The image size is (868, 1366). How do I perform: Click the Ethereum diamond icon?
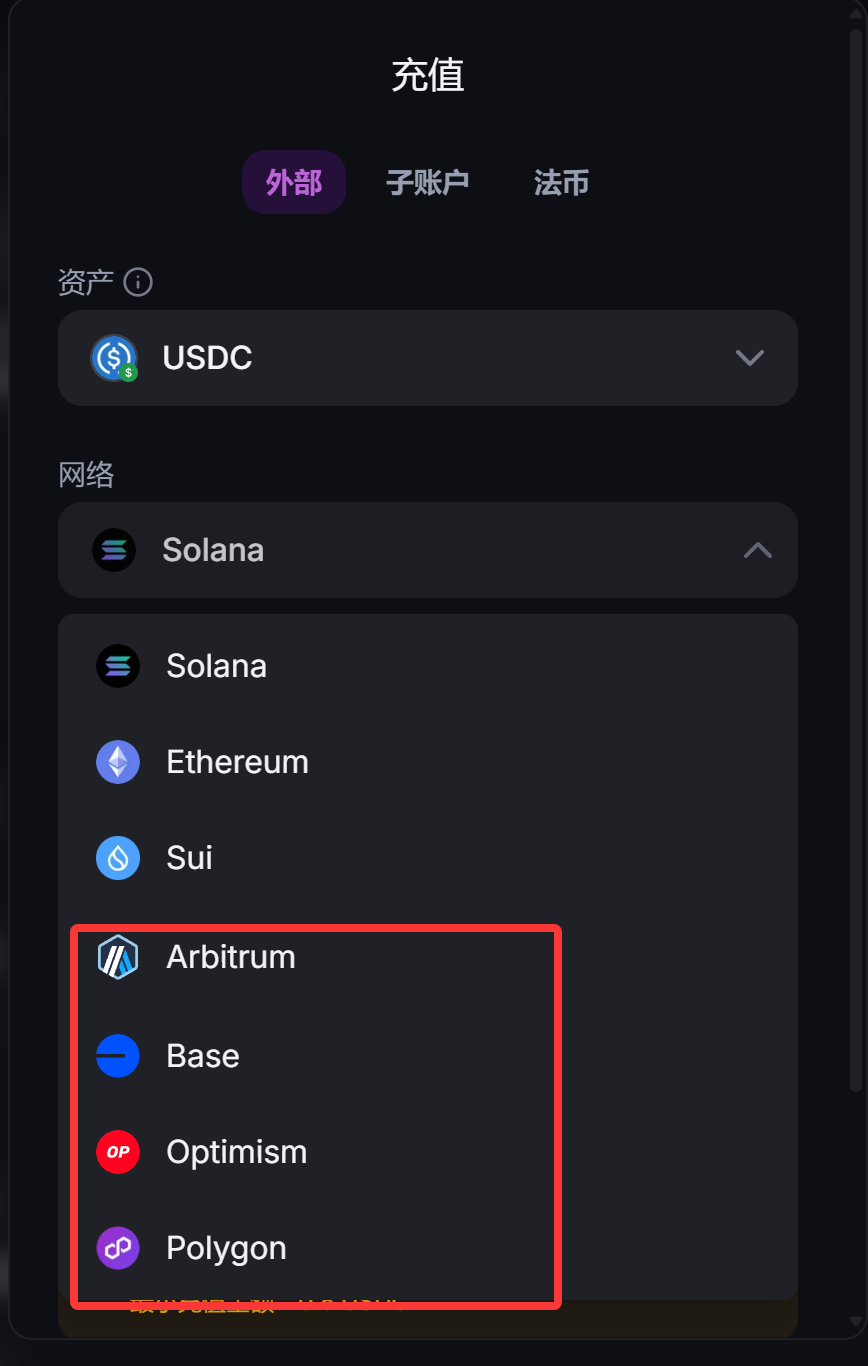coord(118,762)
